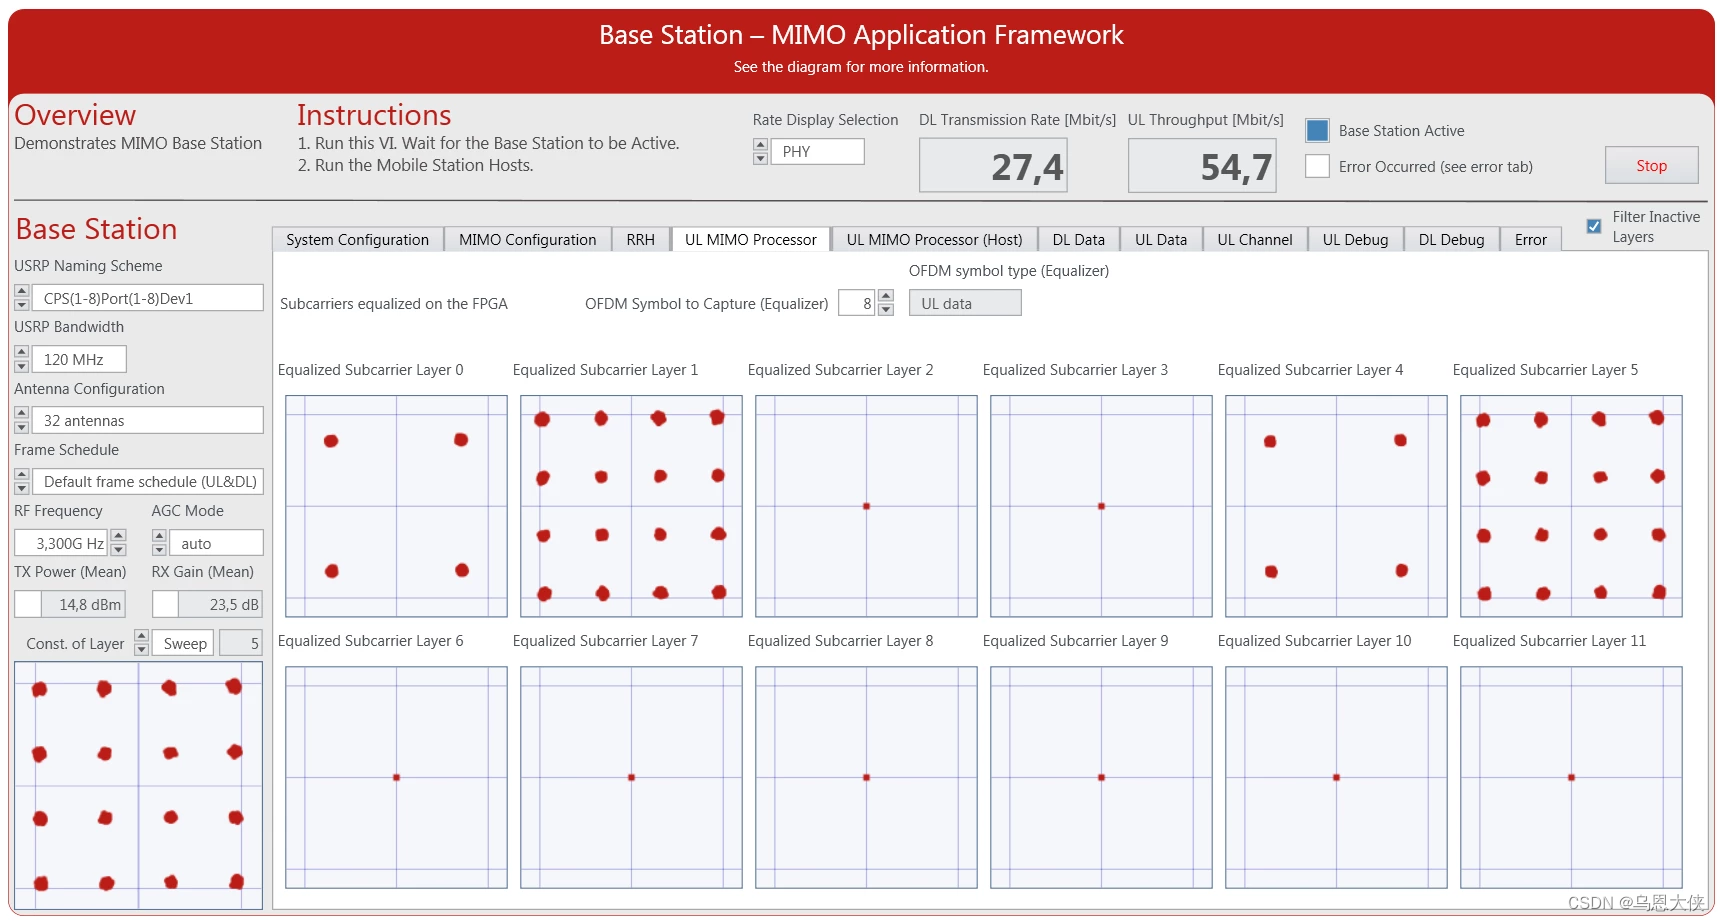Click the Const. of Layer number field
The height and width of the screenshot is (921, 1720).
pos(241,643)
